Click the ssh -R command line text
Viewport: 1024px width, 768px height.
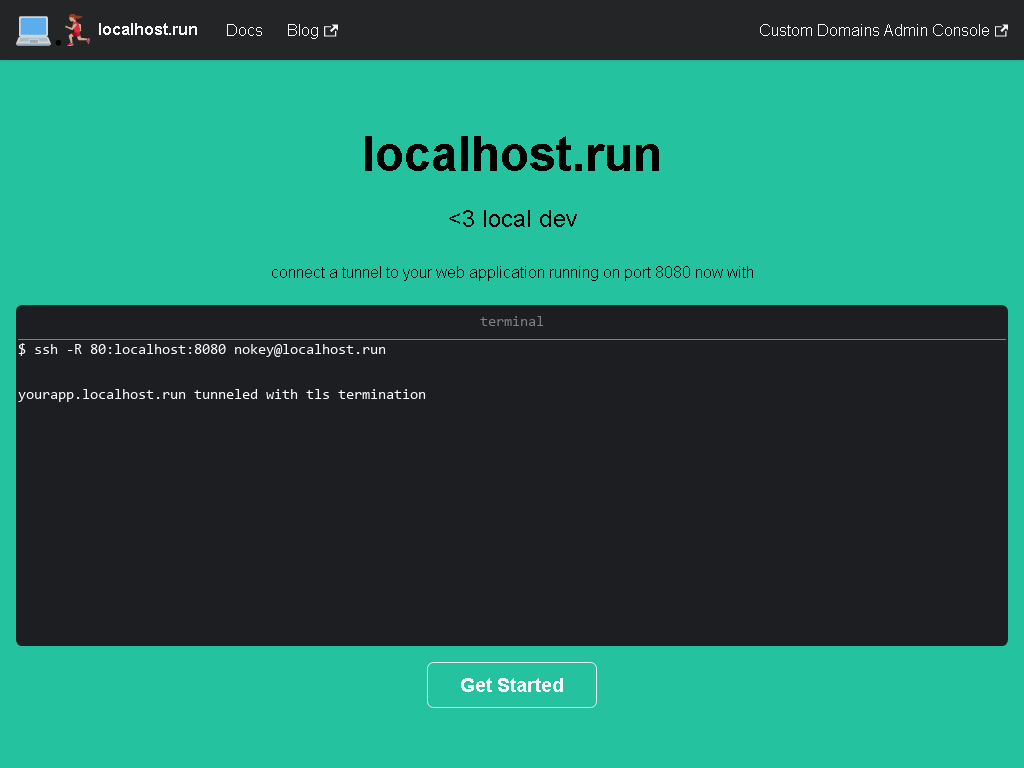202,349
